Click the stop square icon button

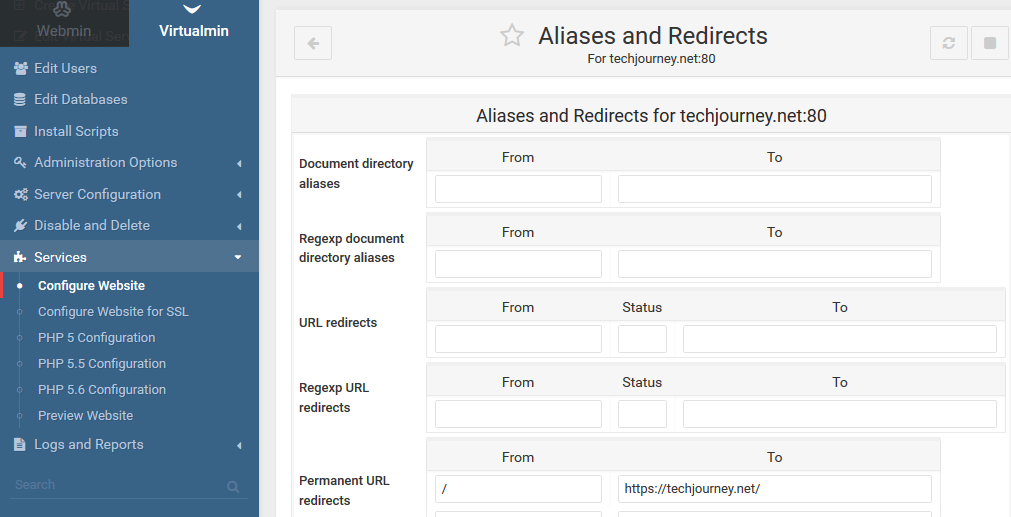pos(990,43)
